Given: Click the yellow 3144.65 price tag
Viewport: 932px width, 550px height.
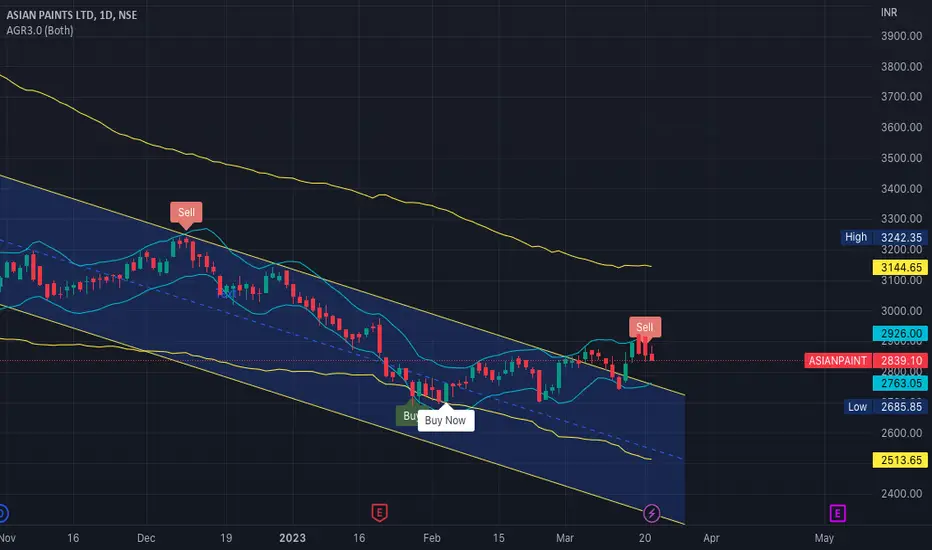Looking at the screenshot, I should point(900,268).
